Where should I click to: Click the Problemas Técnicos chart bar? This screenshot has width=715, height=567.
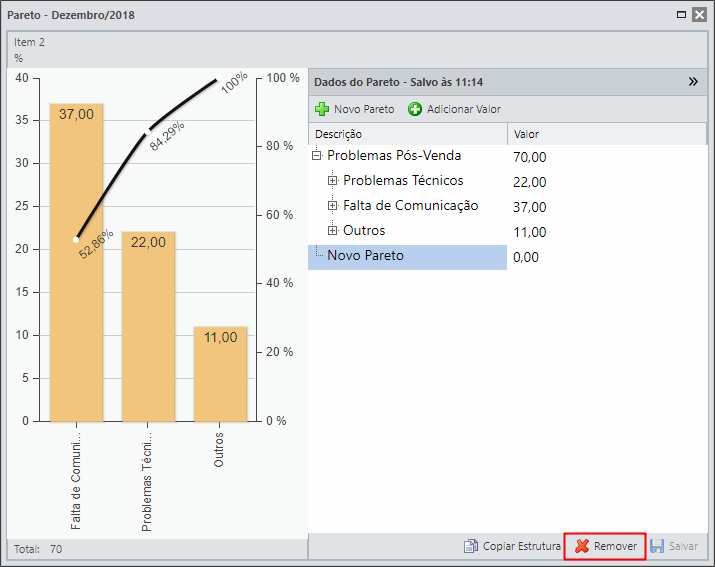148,327
